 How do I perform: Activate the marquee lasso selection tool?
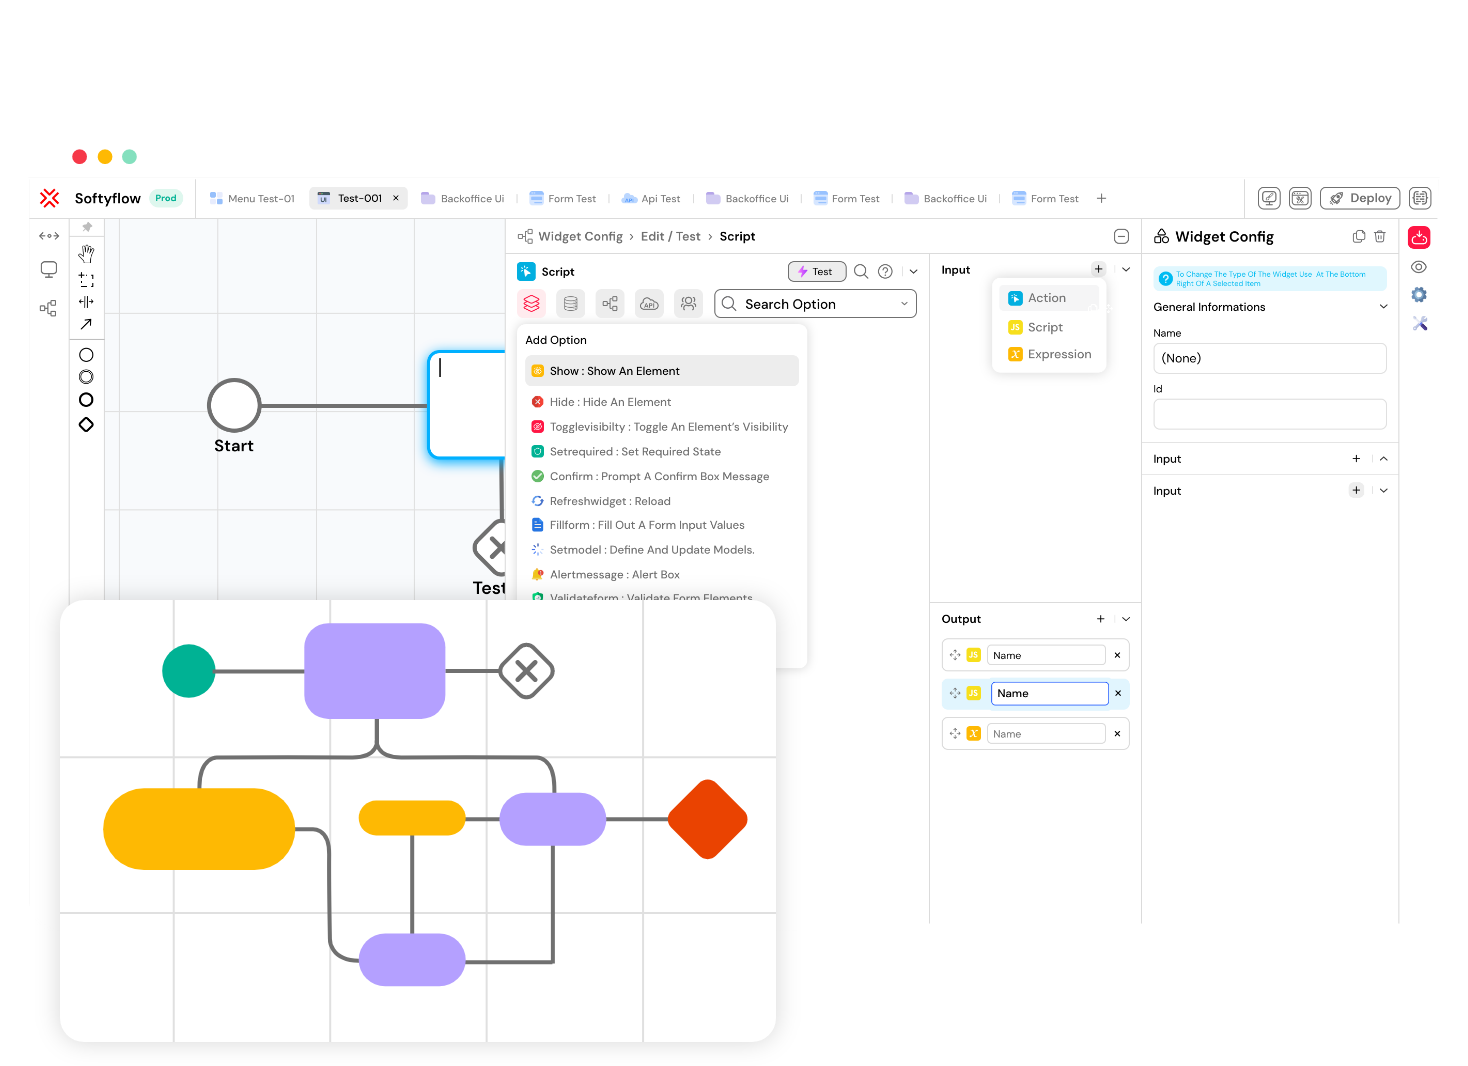point(87,280)
